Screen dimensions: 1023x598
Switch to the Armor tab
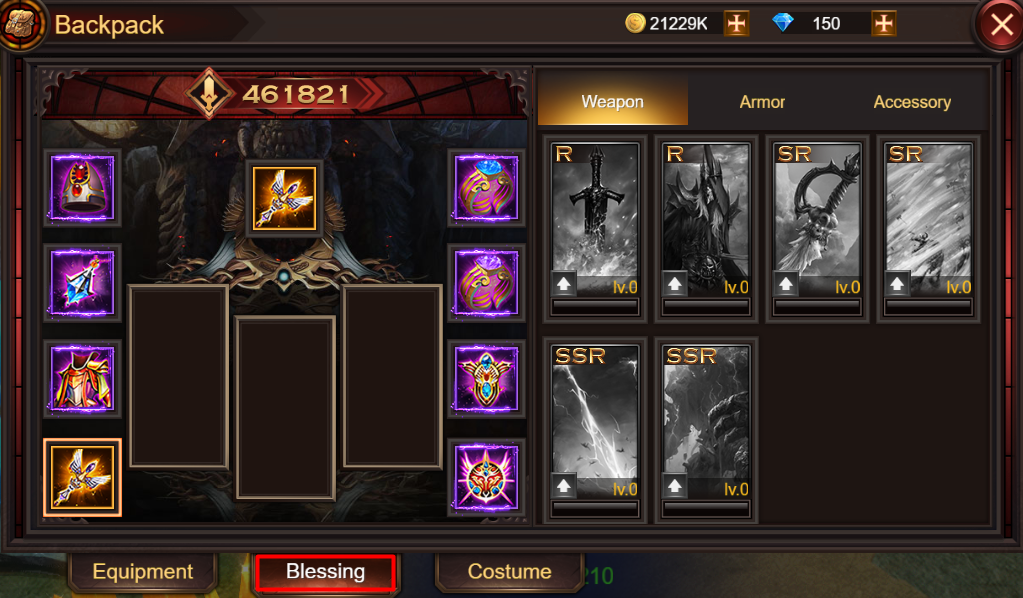762,102
